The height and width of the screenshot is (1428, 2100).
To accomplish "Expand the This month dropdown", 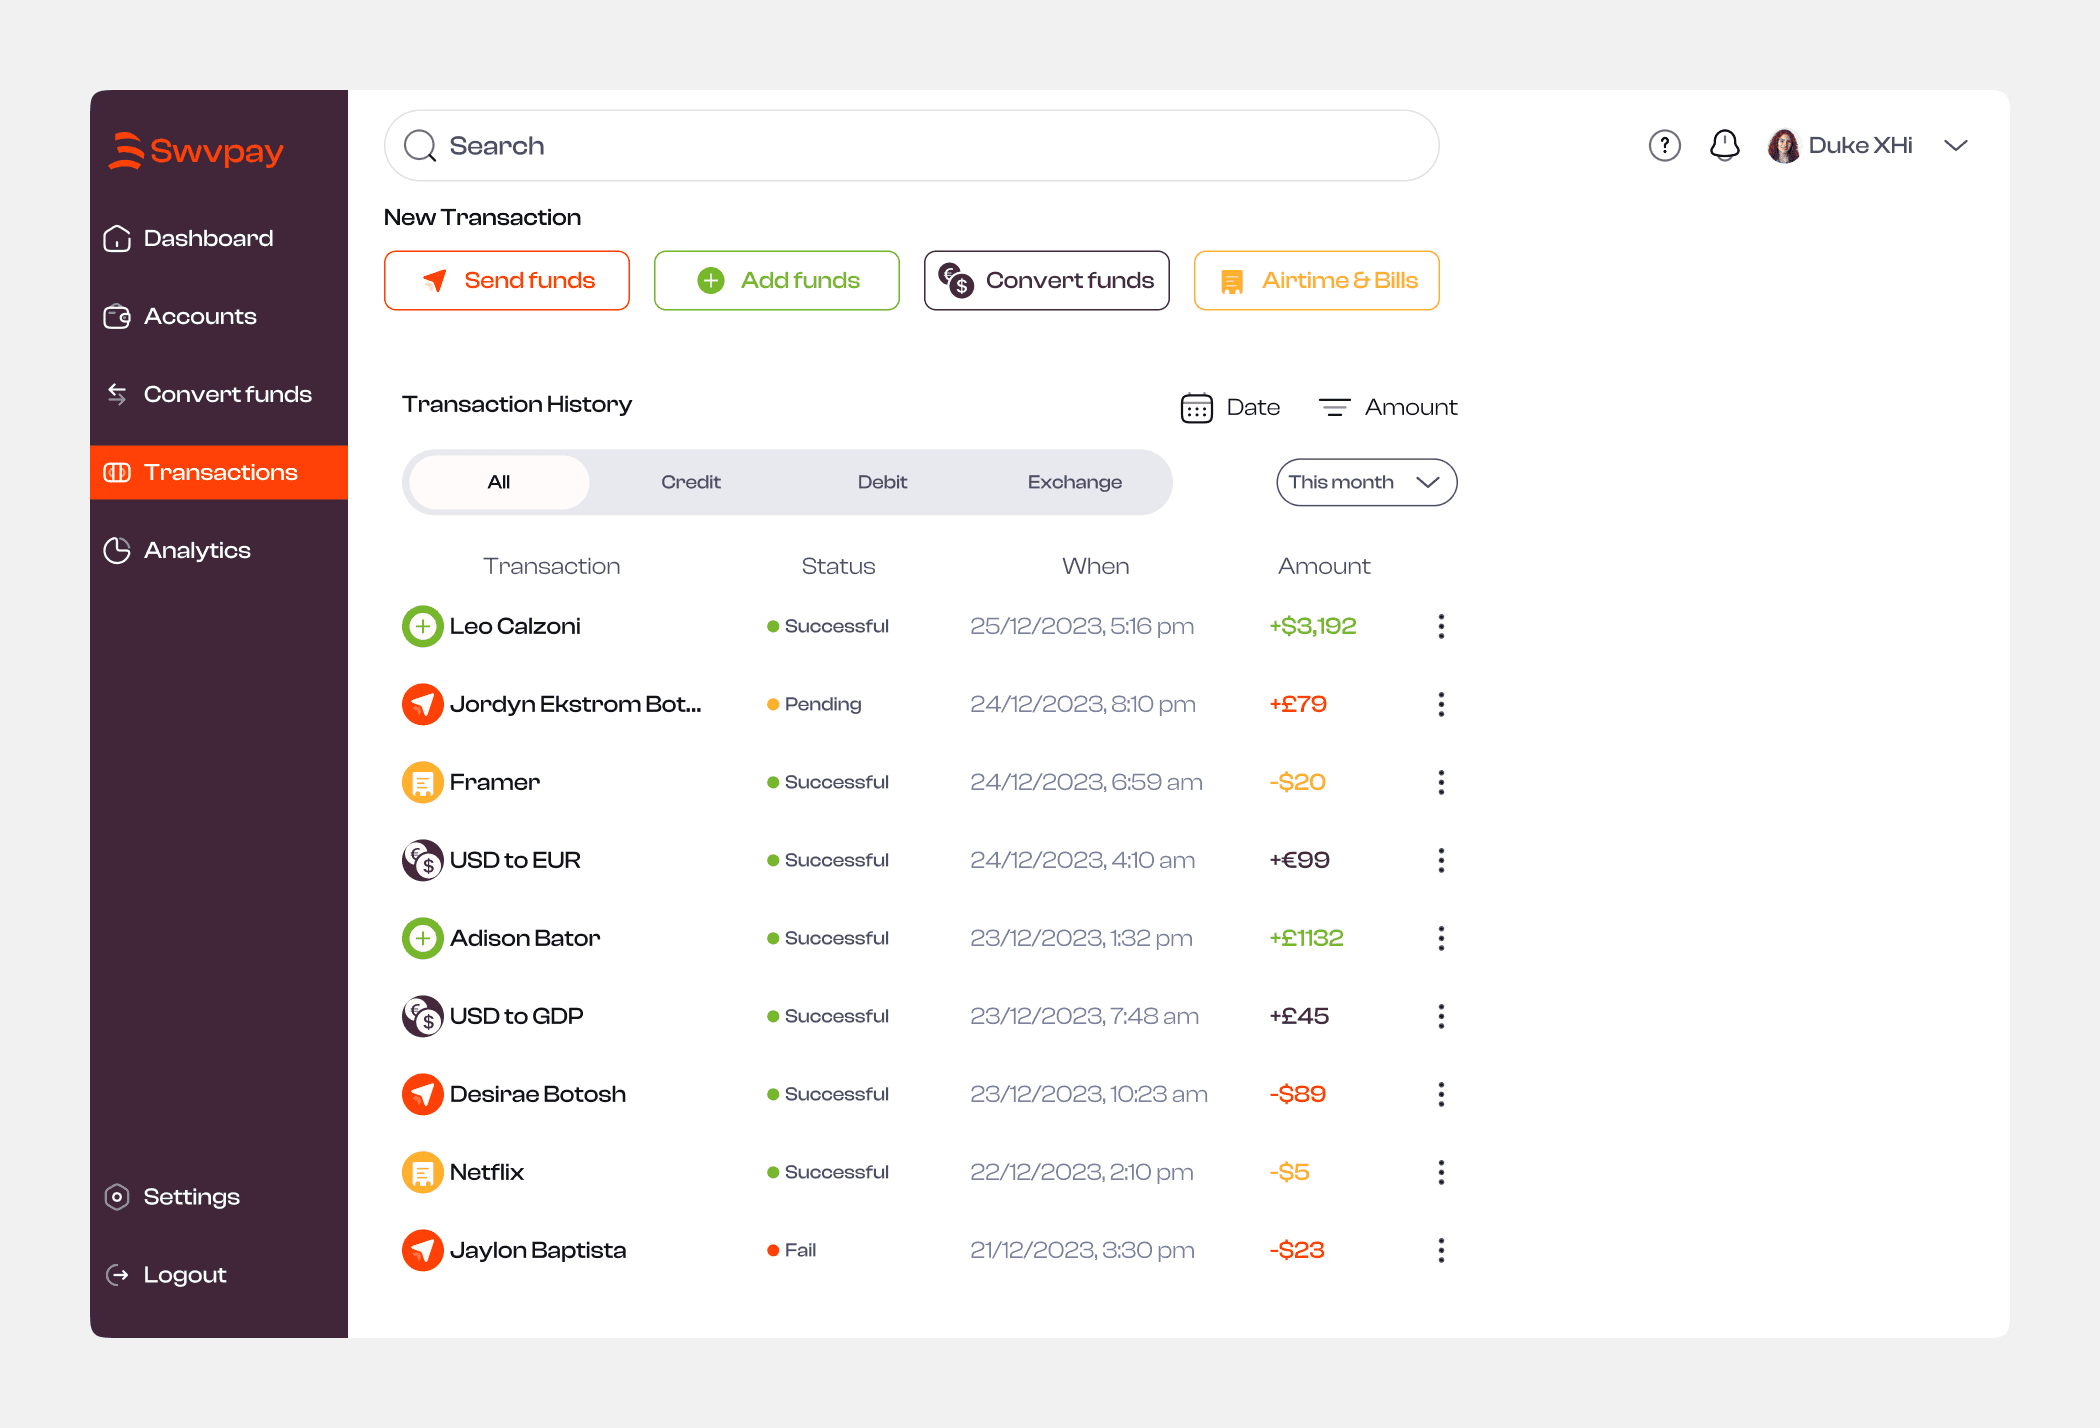I will pos(1366,483).
